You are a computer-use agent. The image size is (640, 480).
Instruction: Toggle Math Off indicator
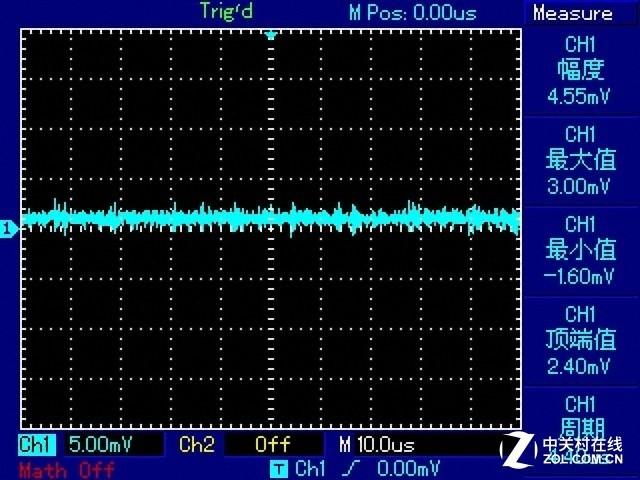(x=66, y=469)
